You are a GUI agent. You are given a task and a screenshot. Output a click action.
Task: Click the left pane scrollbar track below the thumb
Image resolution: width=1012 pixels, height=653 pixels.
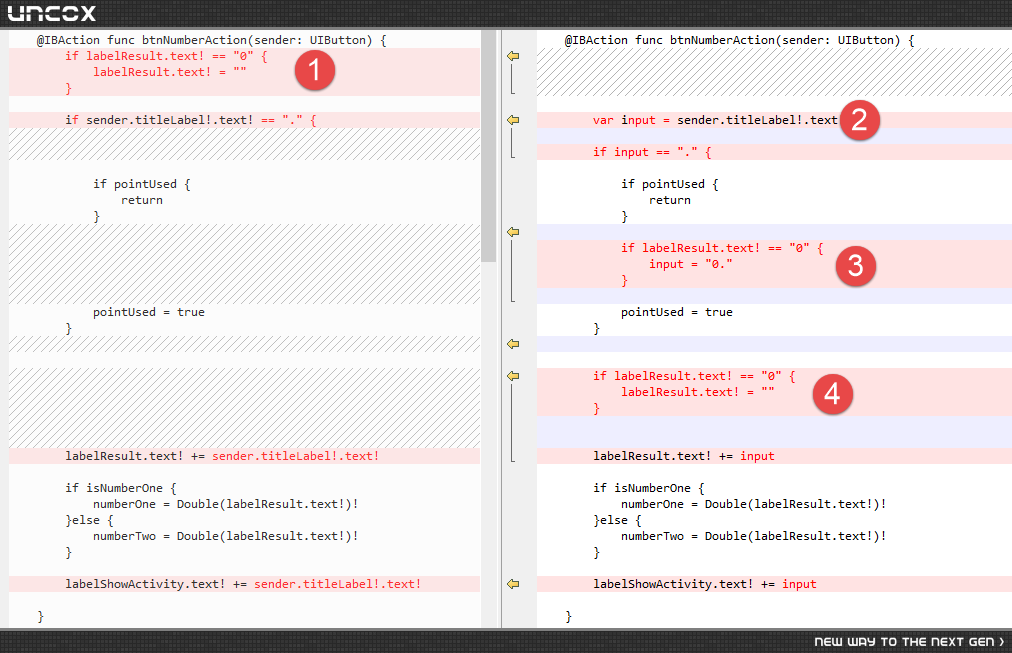[x=489, y=444]
